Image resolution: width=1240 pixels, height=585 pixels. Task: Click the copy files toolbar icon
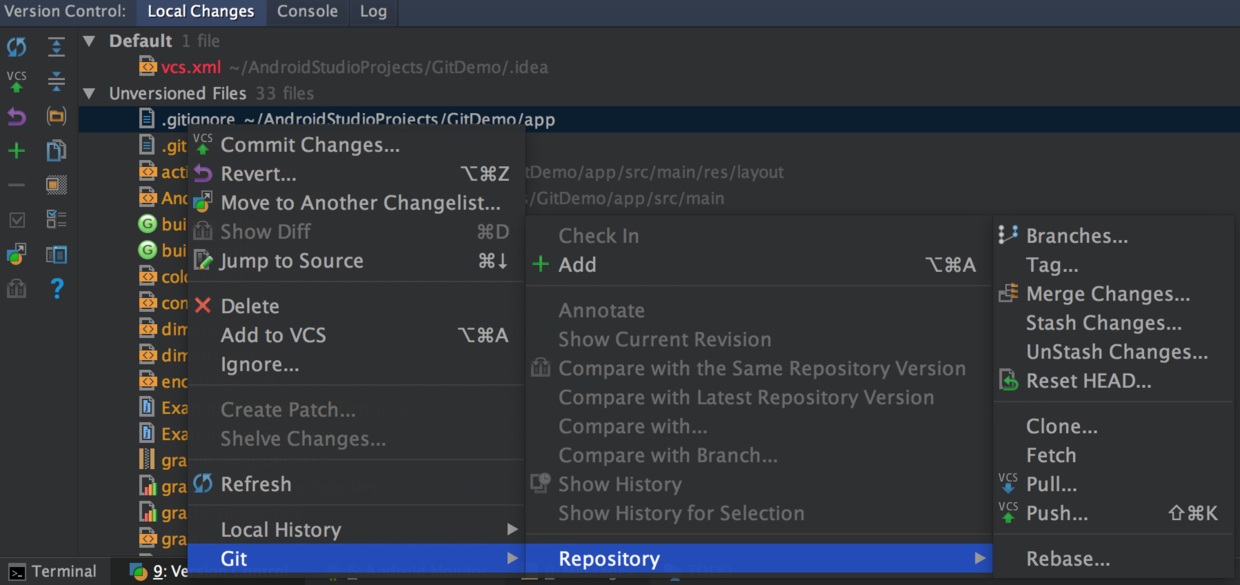pyautogui.click(x=56, y=151)
